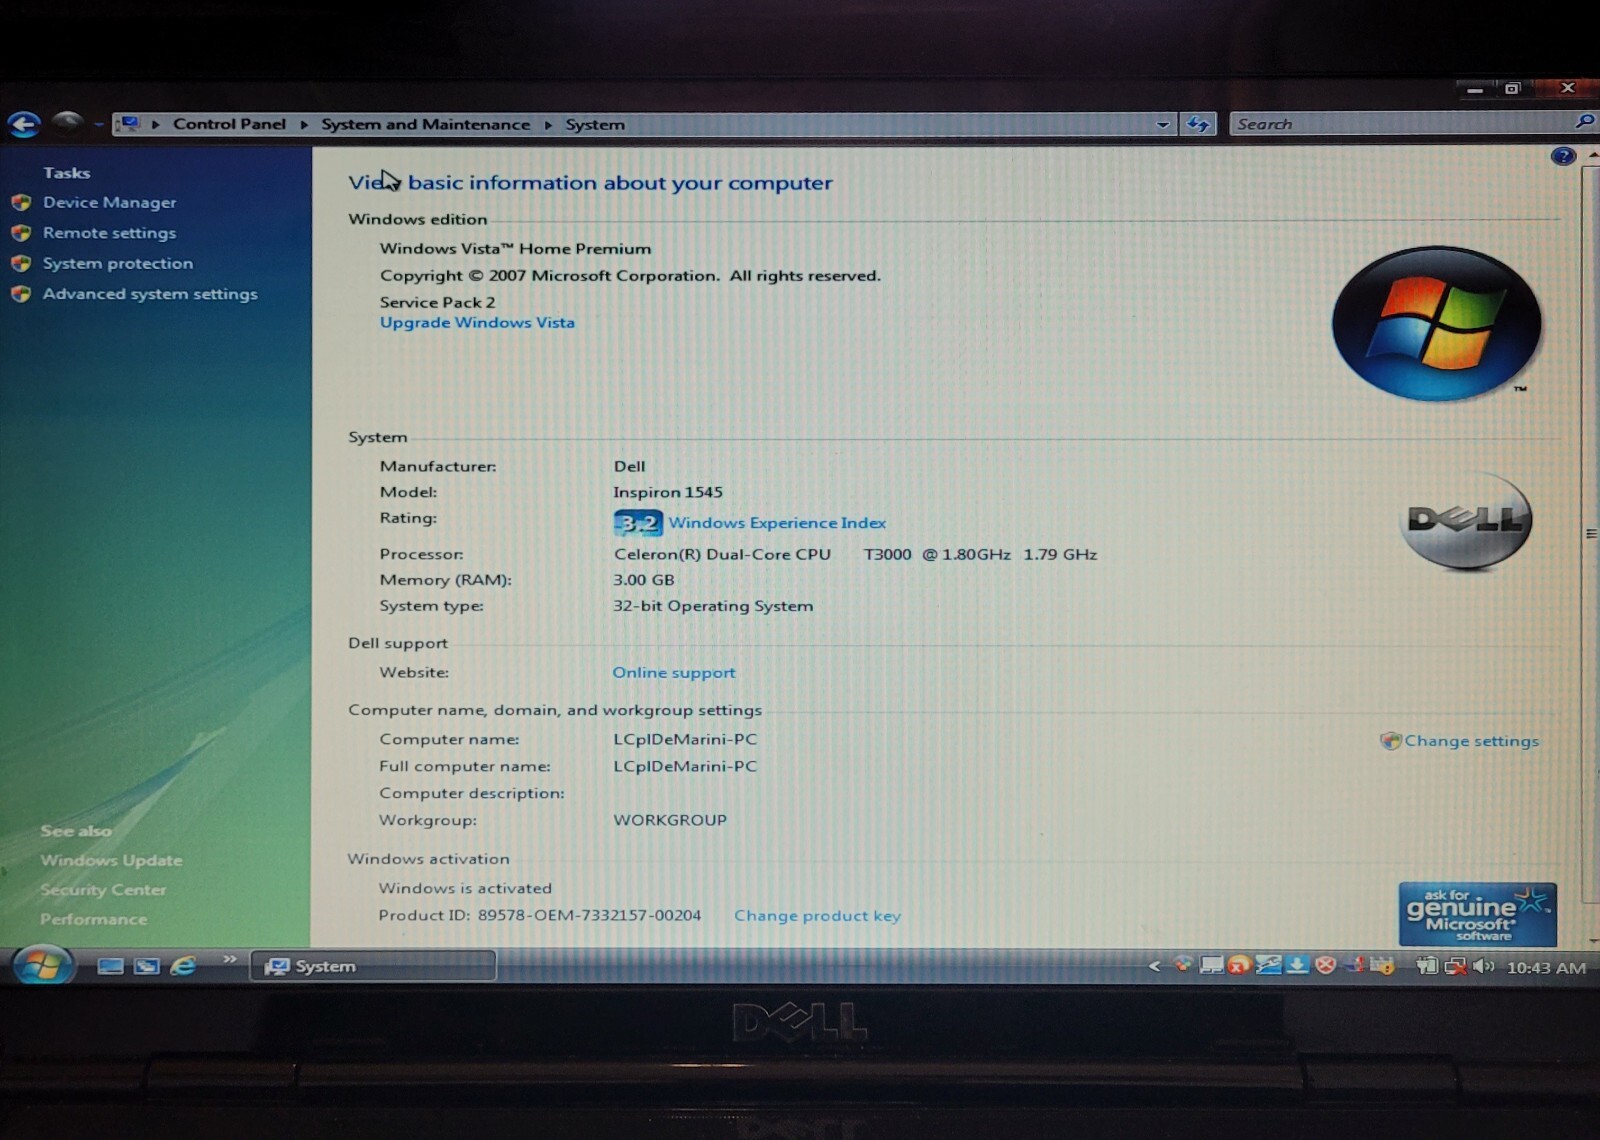Image resolution: width=1600 pixels, height=1140 pixels.
Task: Click Change settings for computer name
Action: point(1471,741)
